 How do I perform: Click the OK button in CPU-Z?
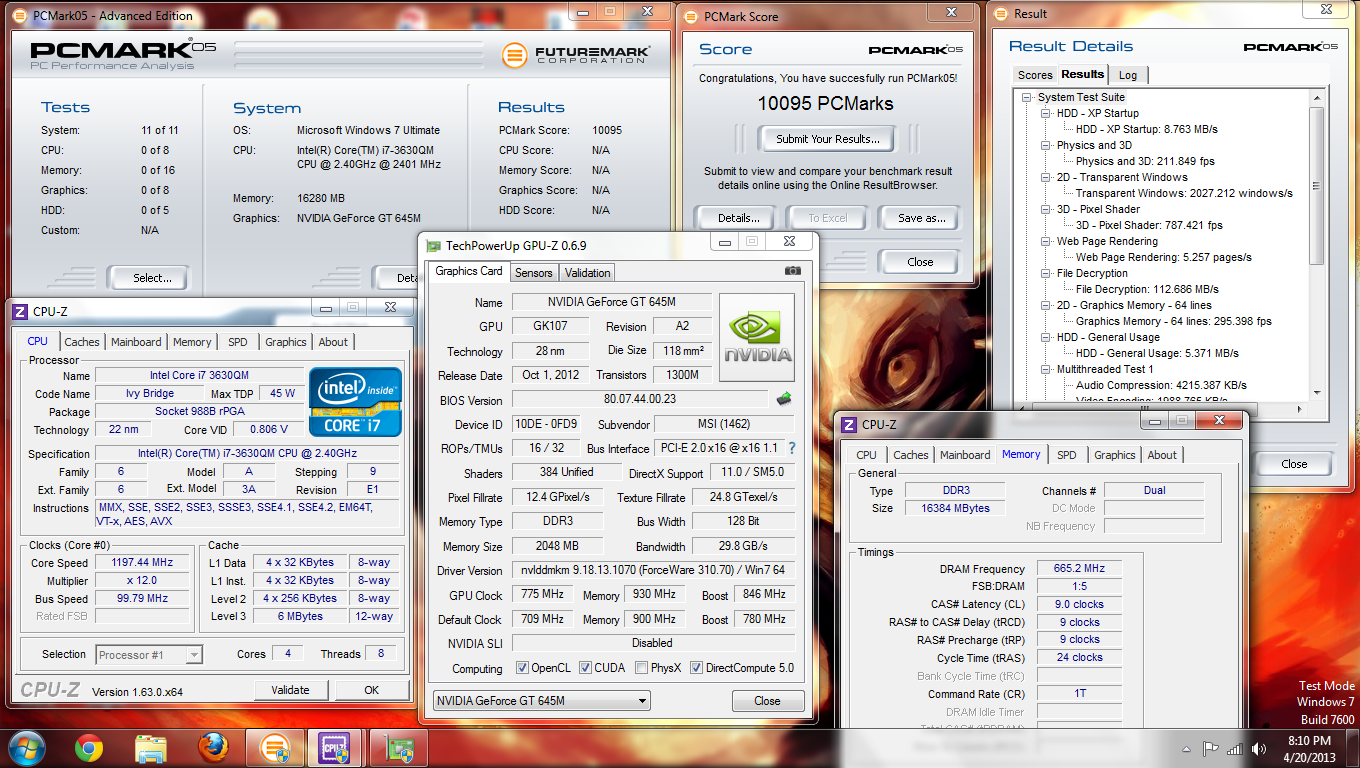tap(372, 690)
